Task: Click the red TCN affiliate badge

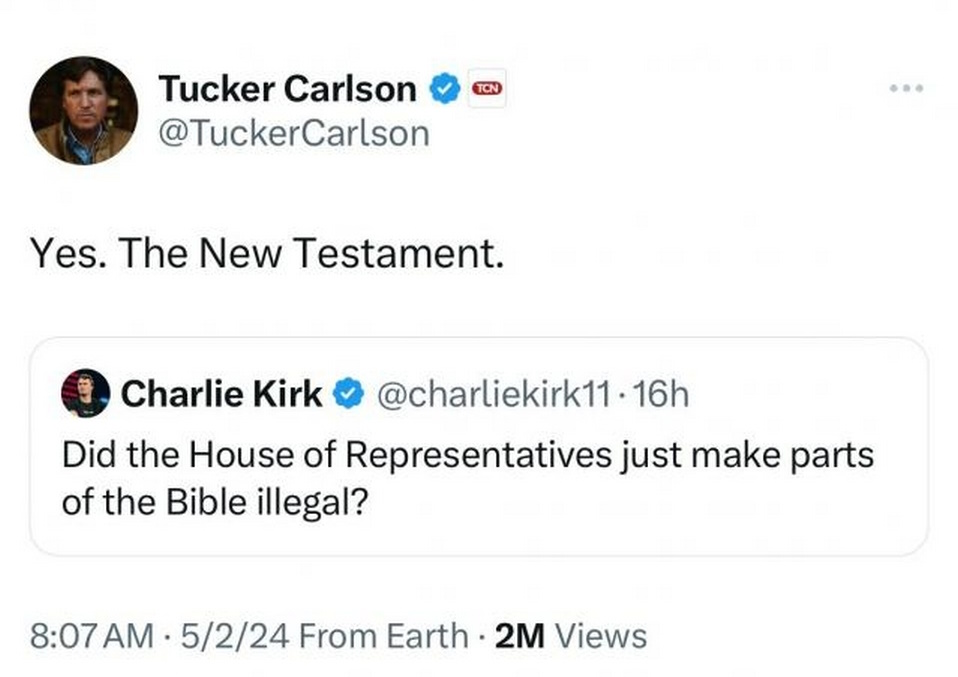Action: pos(487,89)
